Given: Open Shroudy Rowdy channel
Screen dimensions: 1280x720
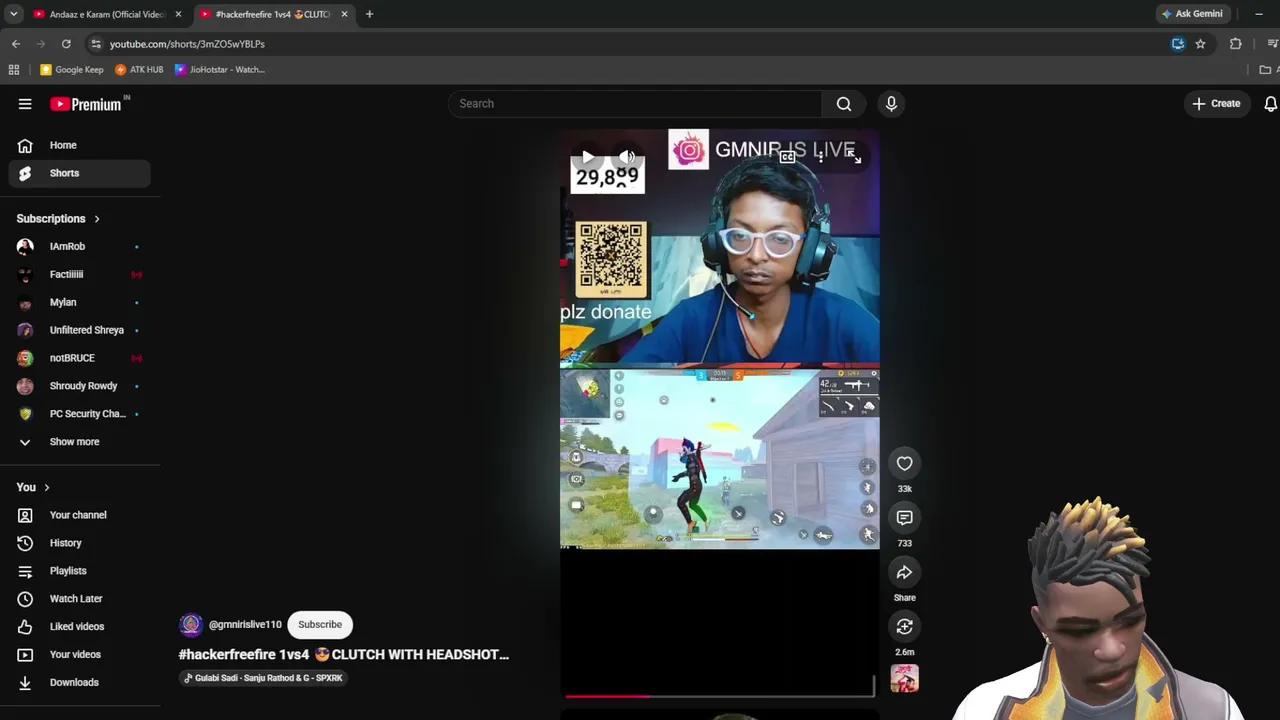Looking at the screenshot, I should point(80,386).
